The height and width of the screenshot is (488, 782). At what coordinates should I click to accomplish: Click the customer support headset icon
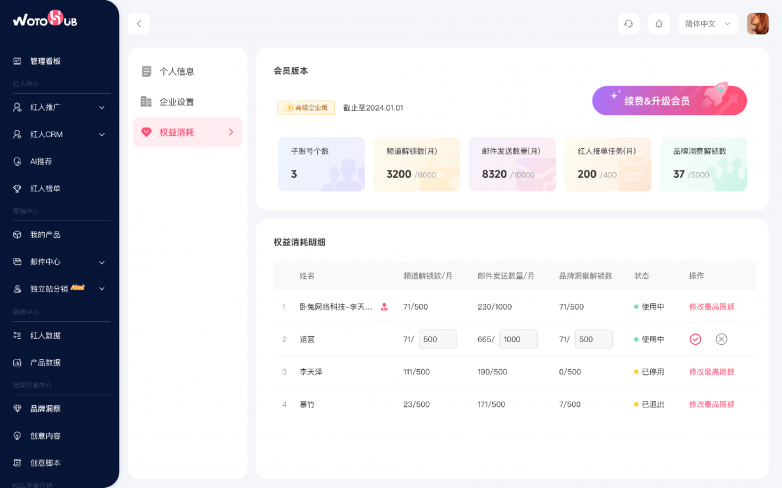coord(629,23)
